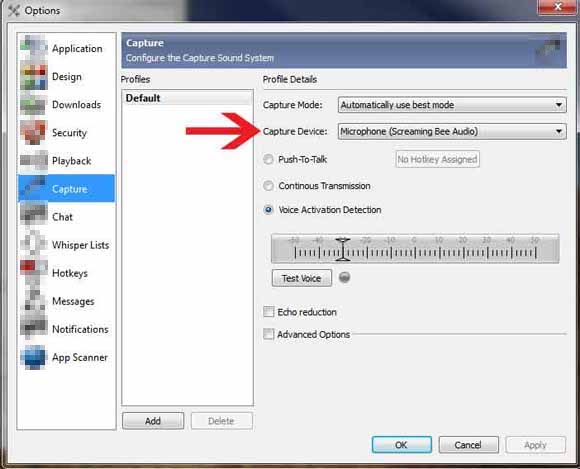Open the Capture Device dropdown
The width and height of the screenshot is (580, 469).
coord(452,131)
